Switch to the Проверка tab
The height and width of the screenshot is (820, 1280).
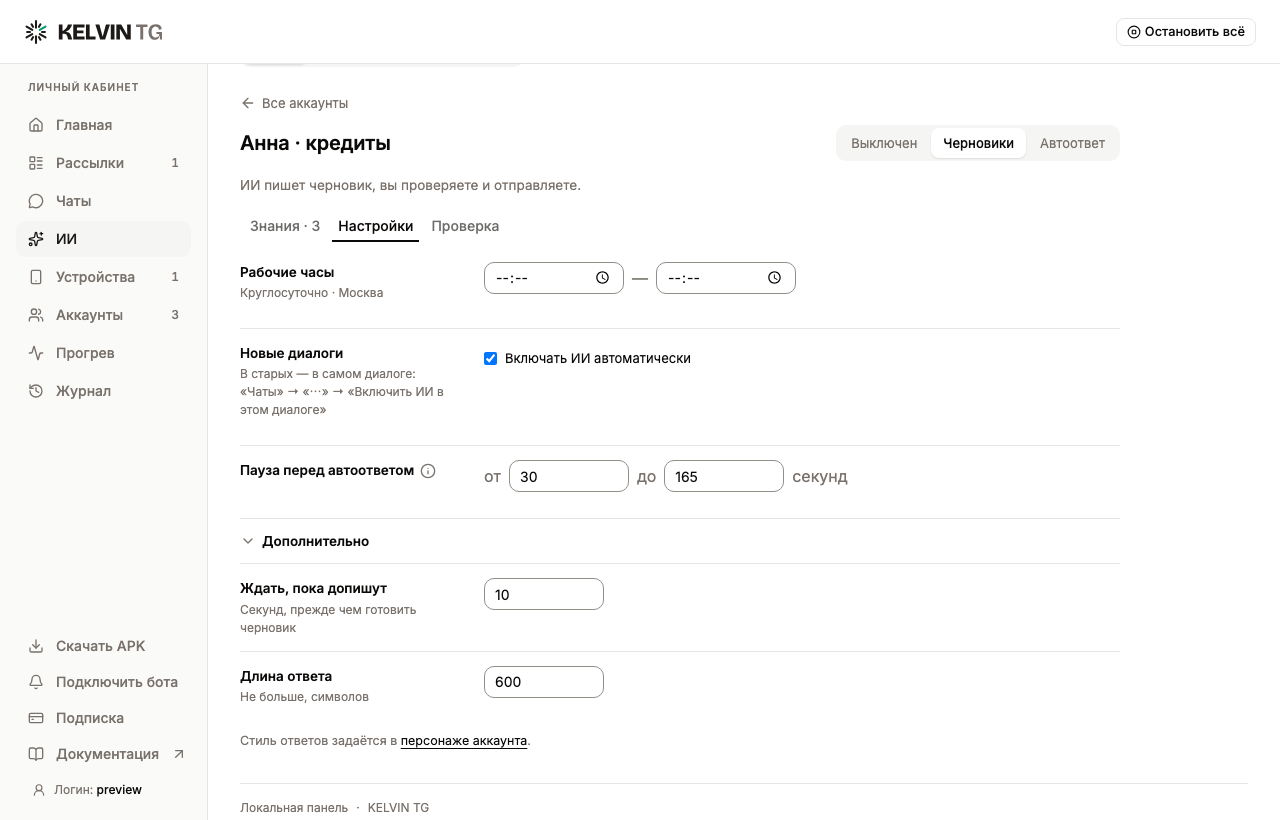(x=465, y=226)
